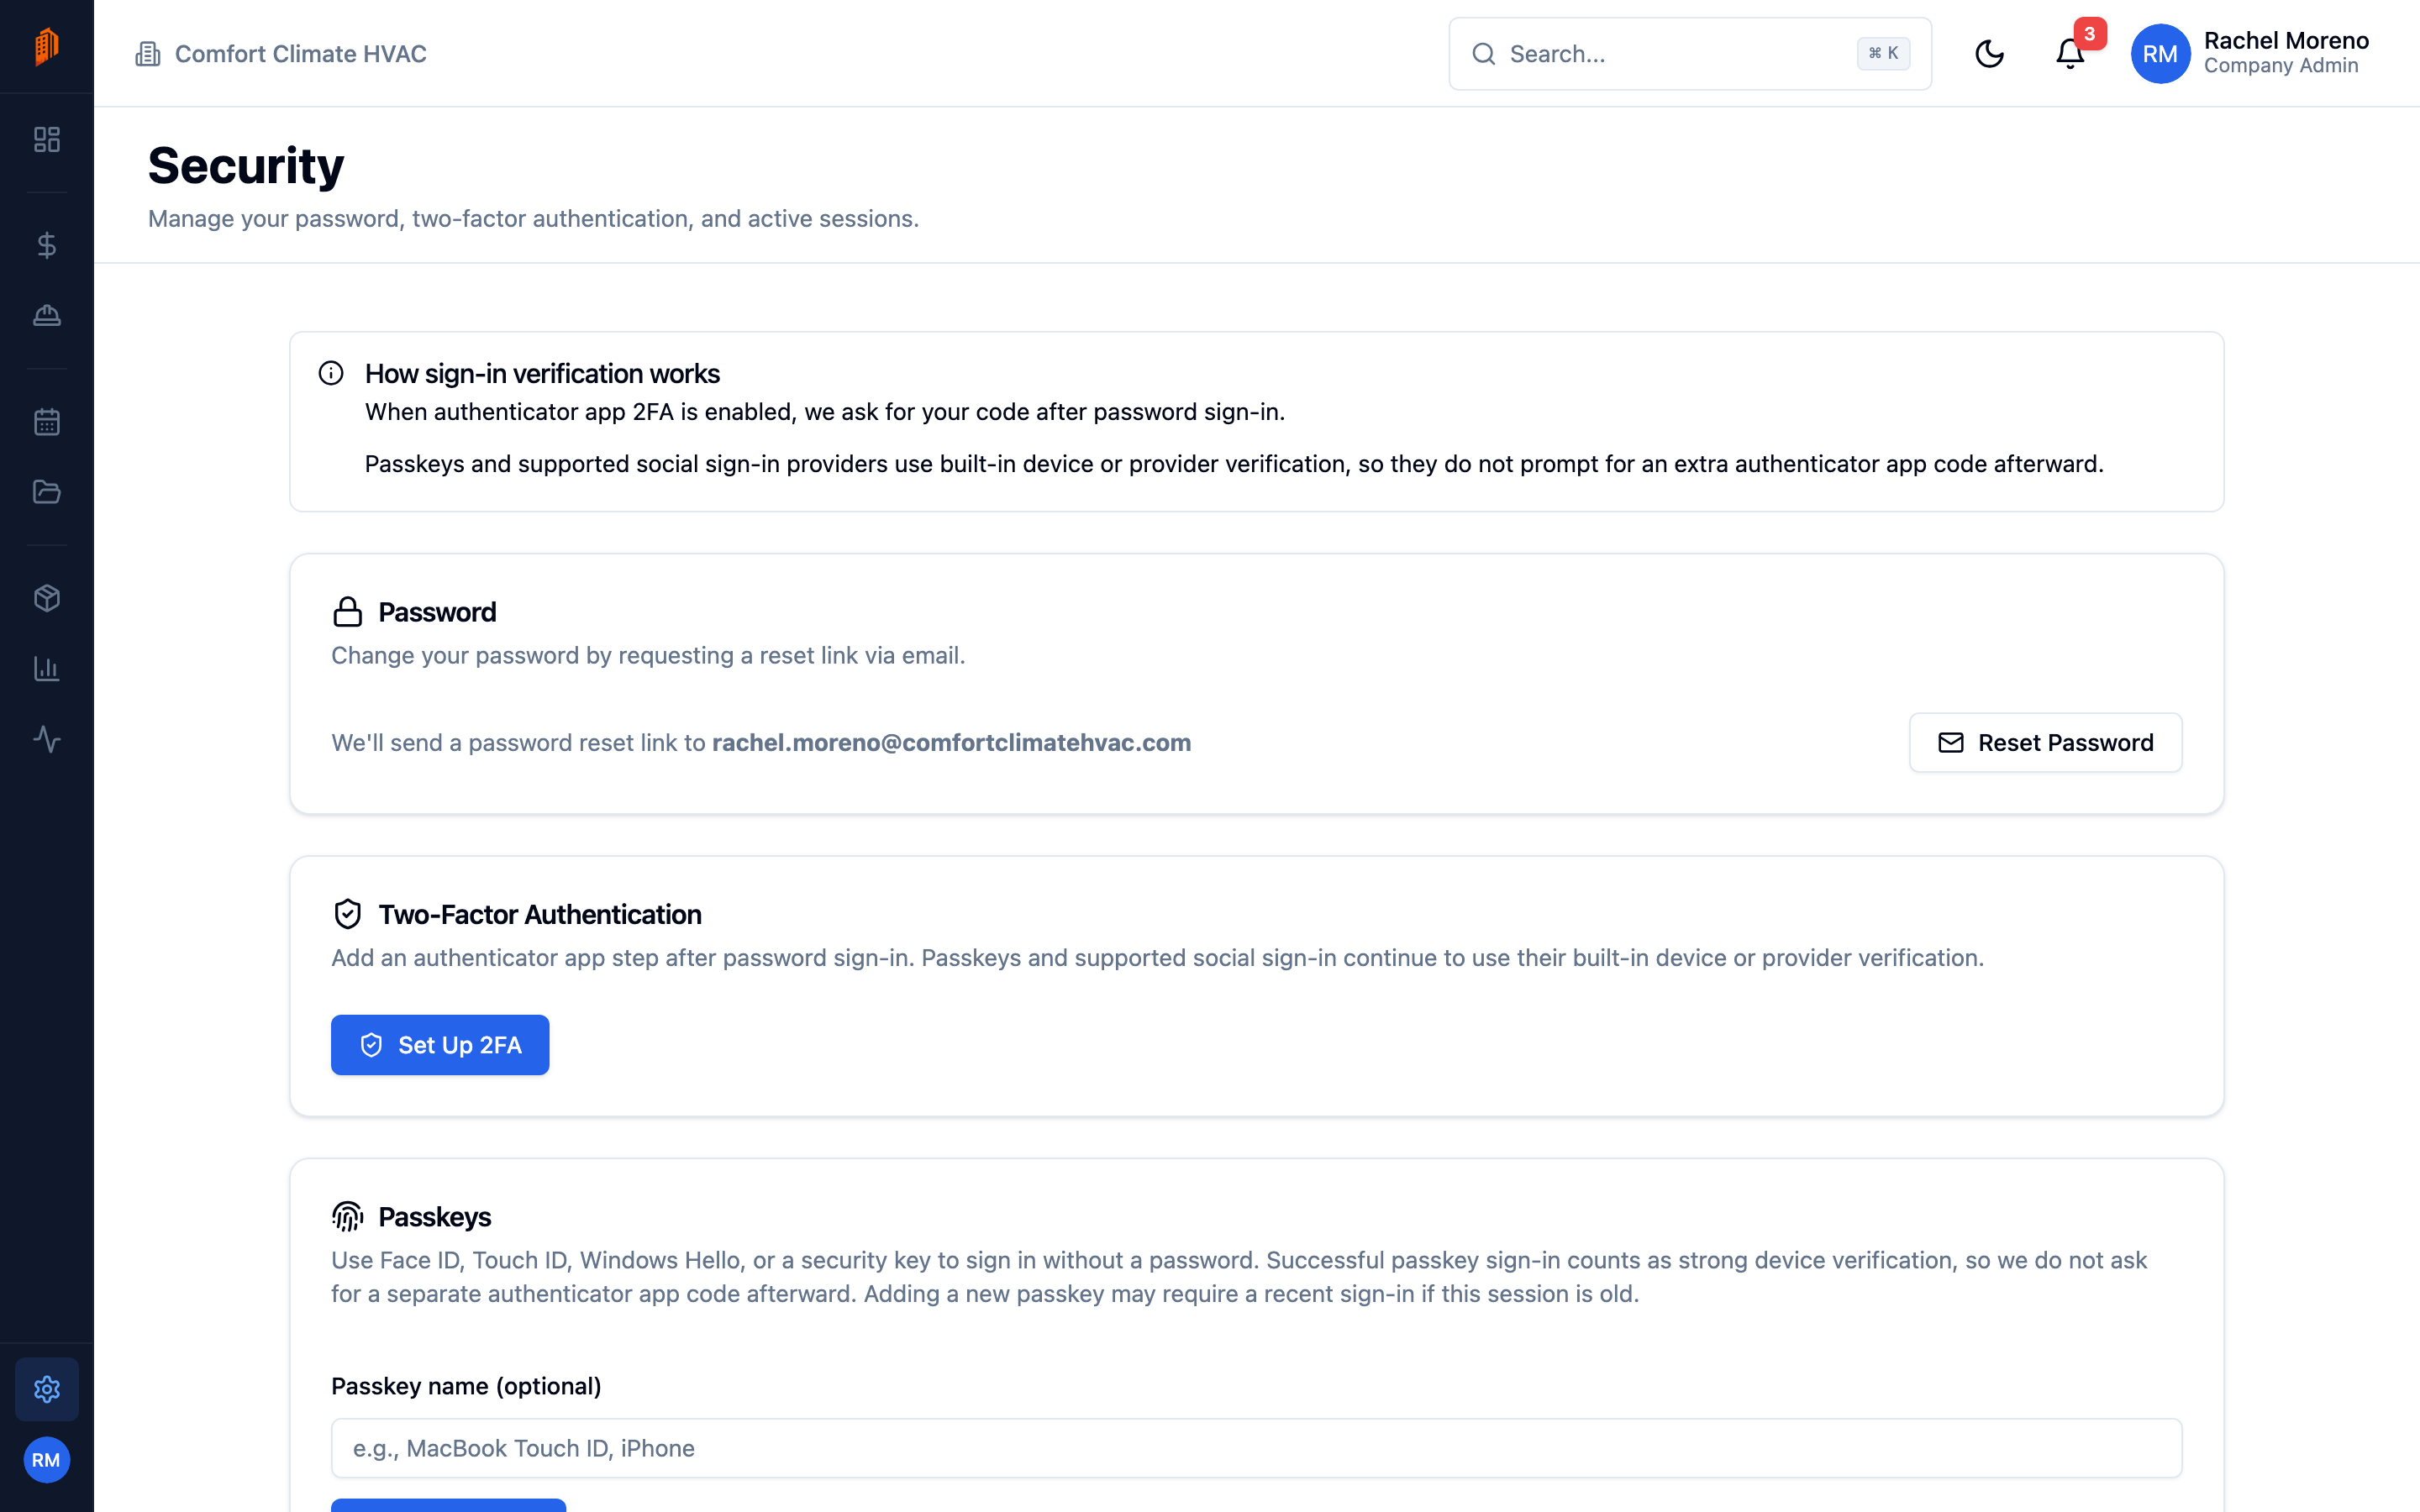Click the Security page title
Viewport: 2420px width, 1512px height.
tap(246, 166)
